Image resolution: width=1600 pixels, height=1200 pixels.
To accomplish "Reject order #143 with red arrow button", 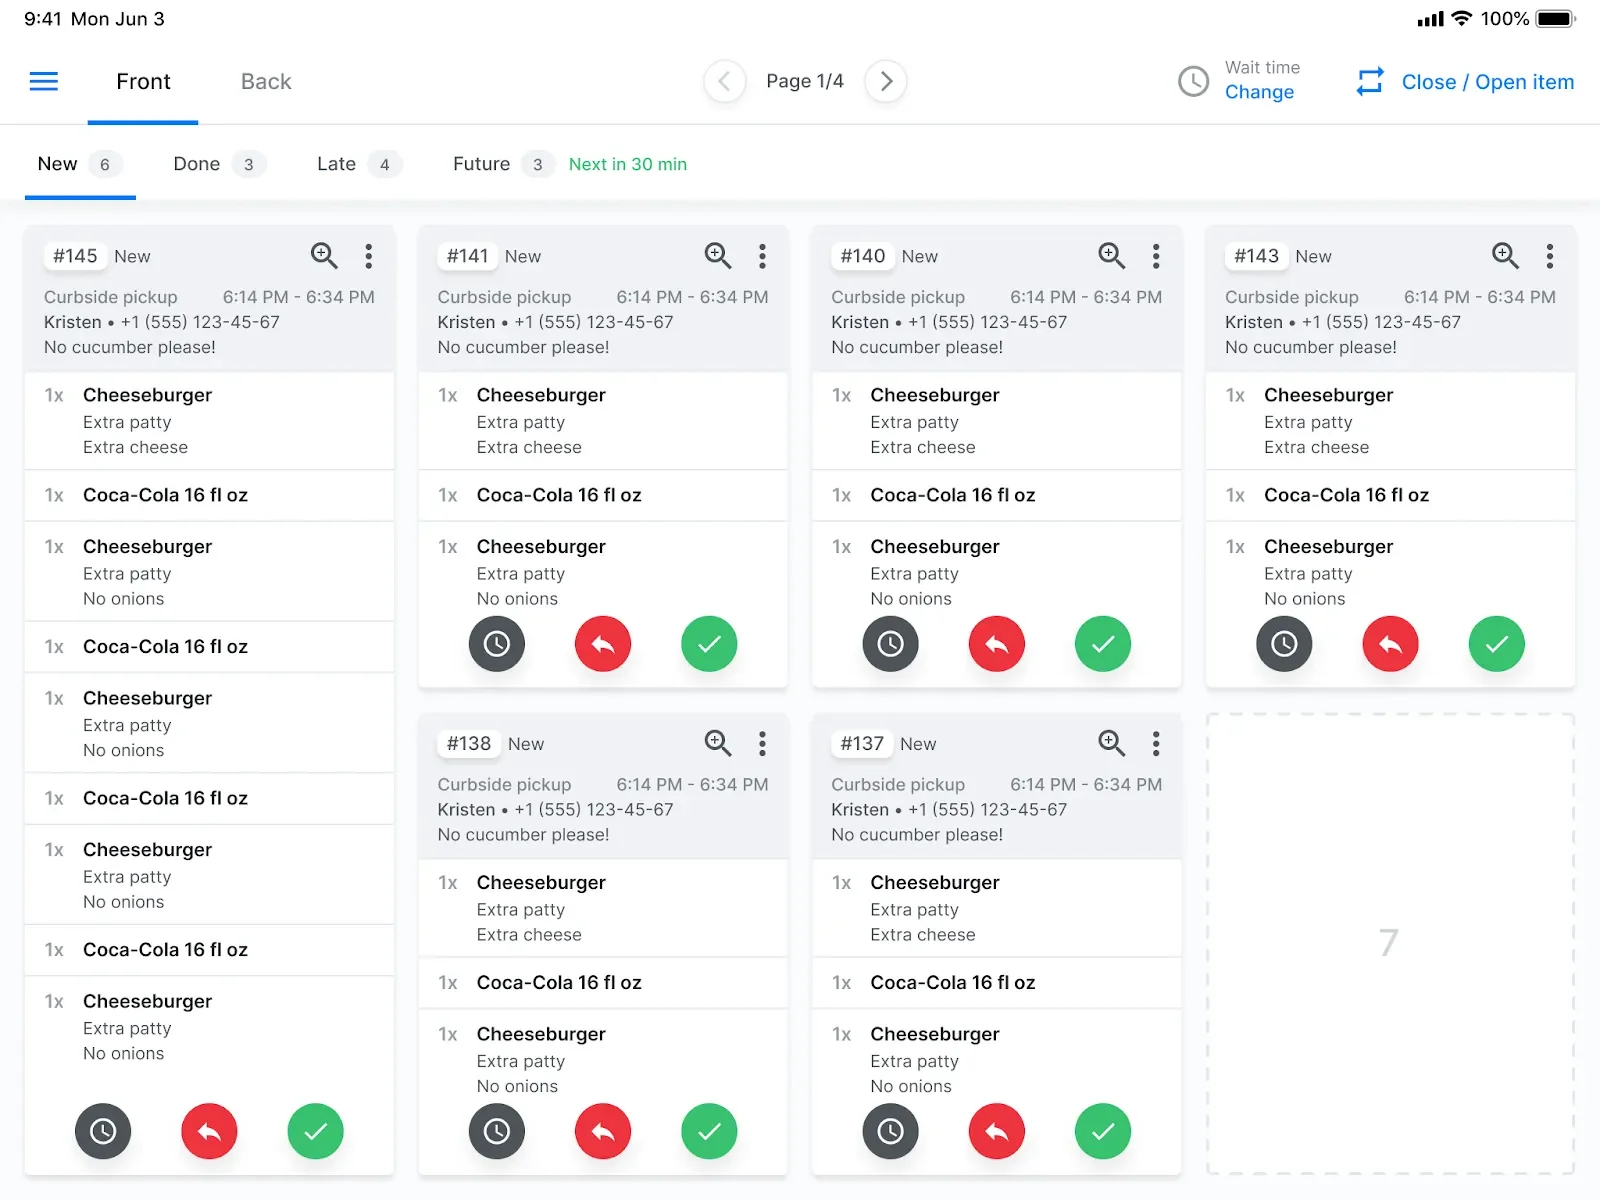I will click(1391, 644).
